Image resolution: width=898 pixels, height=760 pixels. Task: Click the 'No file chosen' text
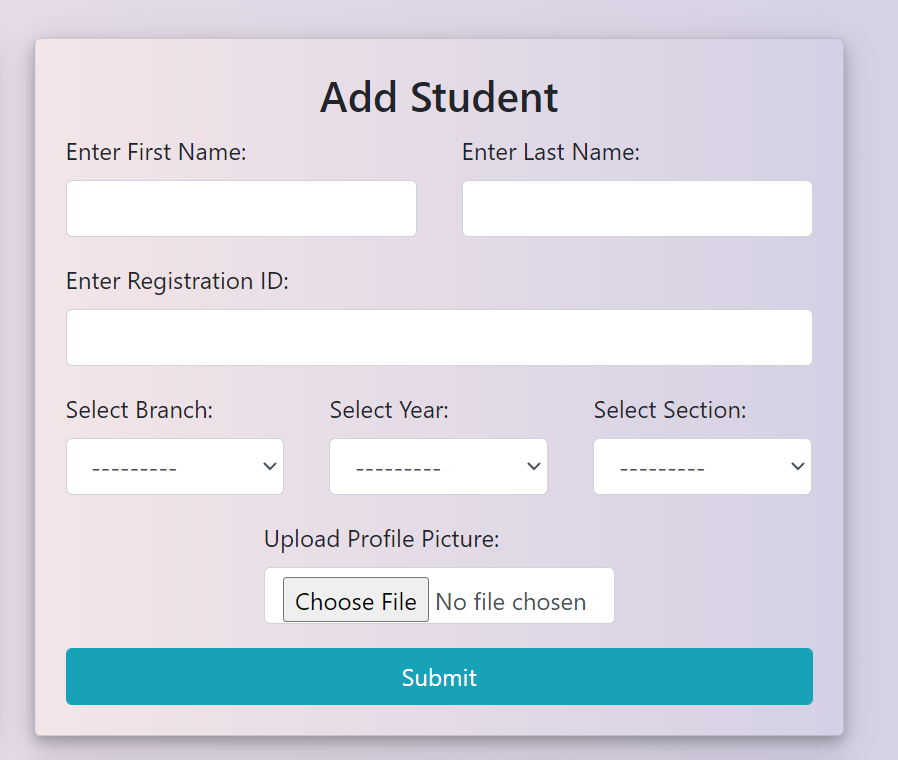coord(511,602)
